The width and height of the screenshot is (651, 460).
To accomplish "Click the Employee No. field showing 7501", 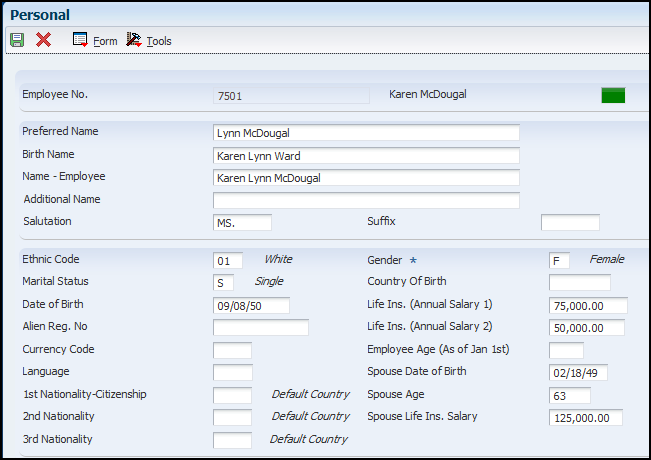I will click(291, 95).
